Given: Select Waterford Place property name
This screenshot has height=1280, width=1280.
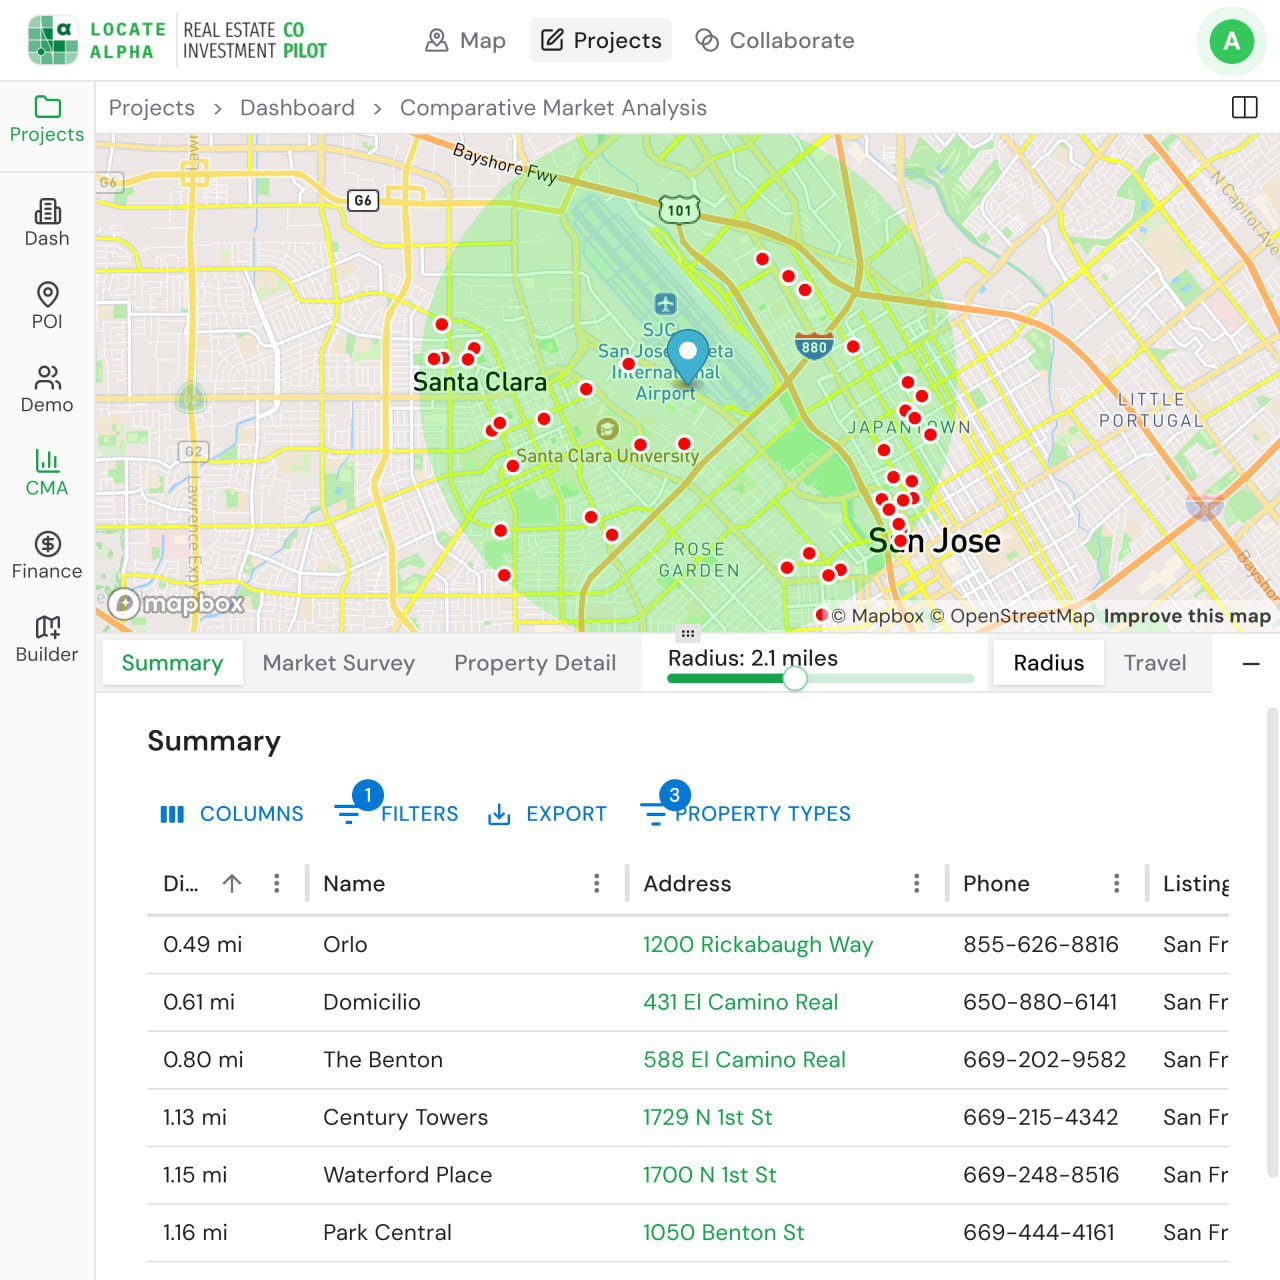Looking at the screenshot, I should [407, 1175].
